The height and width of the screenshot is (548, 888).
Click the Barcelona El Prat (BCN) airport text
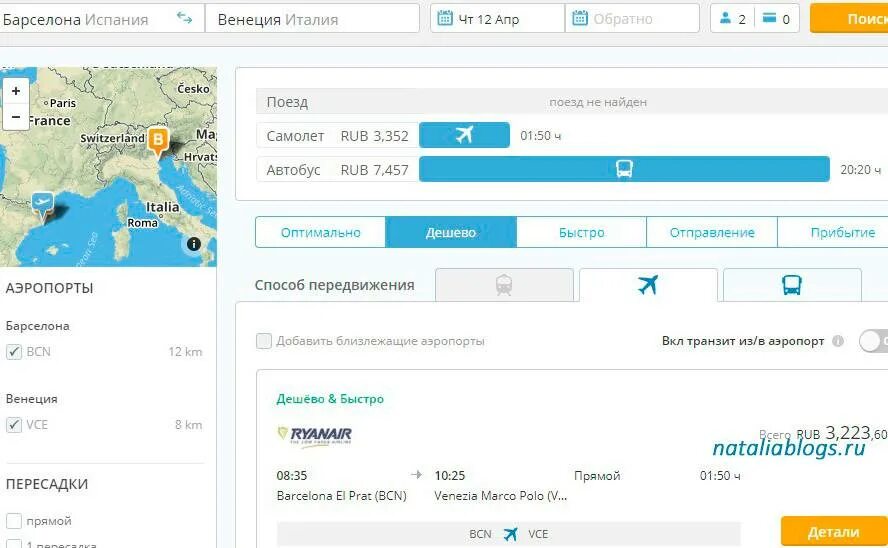(341, 496)
